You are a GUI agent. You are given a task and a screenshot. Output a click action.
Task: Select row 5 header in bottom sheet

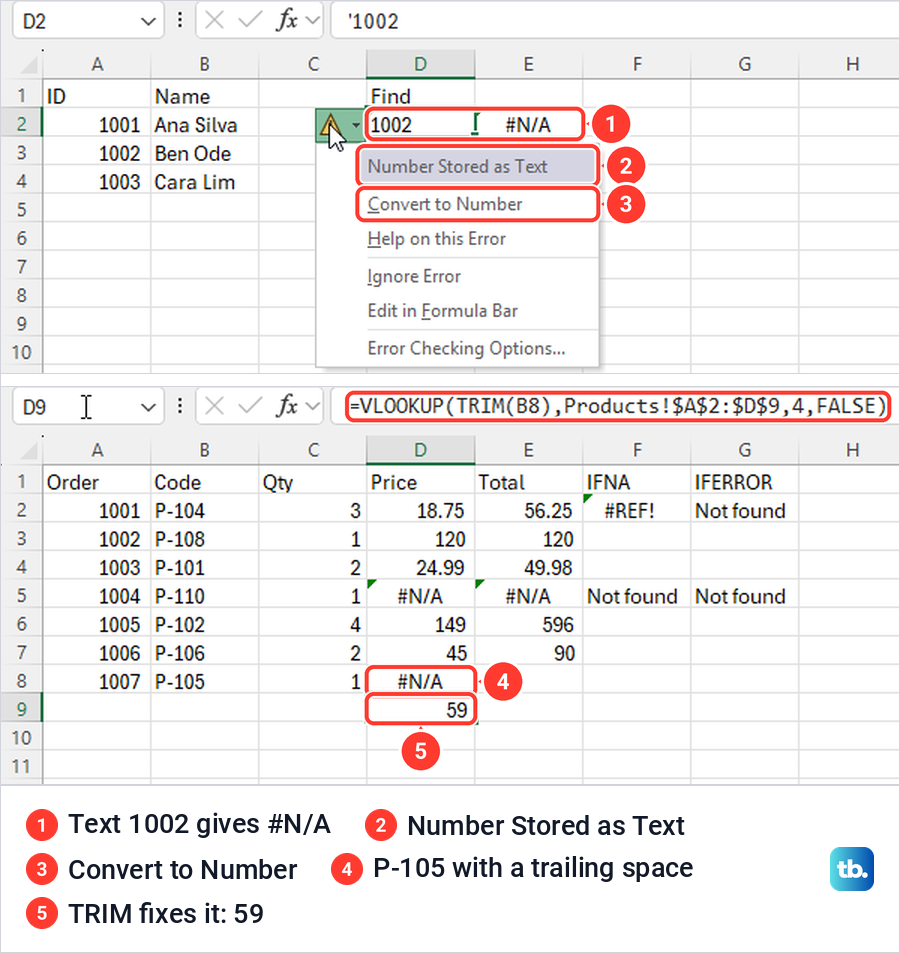21,596
